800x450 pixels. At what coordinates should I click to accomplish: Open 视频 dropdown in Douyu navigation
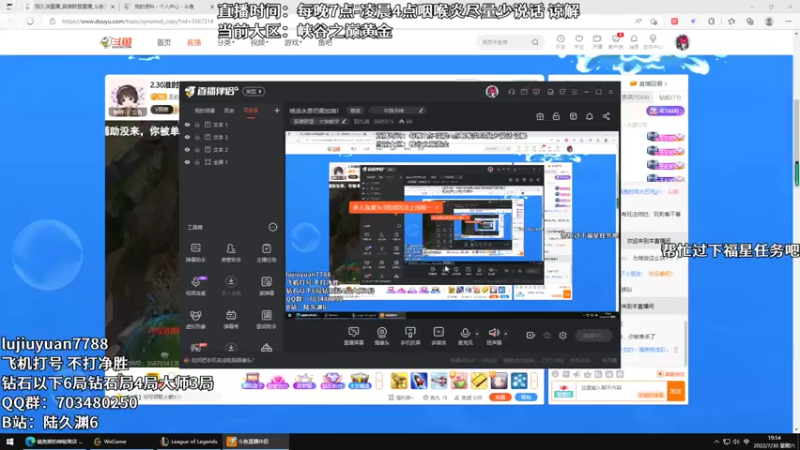[259, 42]
